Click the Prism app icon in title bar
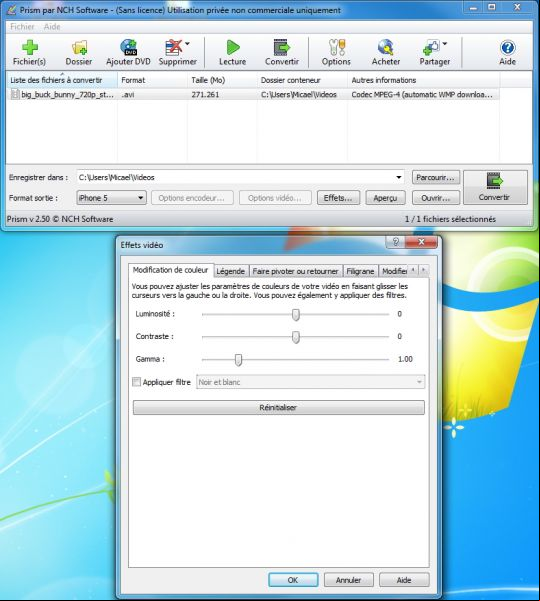 [x=11, y=10]
